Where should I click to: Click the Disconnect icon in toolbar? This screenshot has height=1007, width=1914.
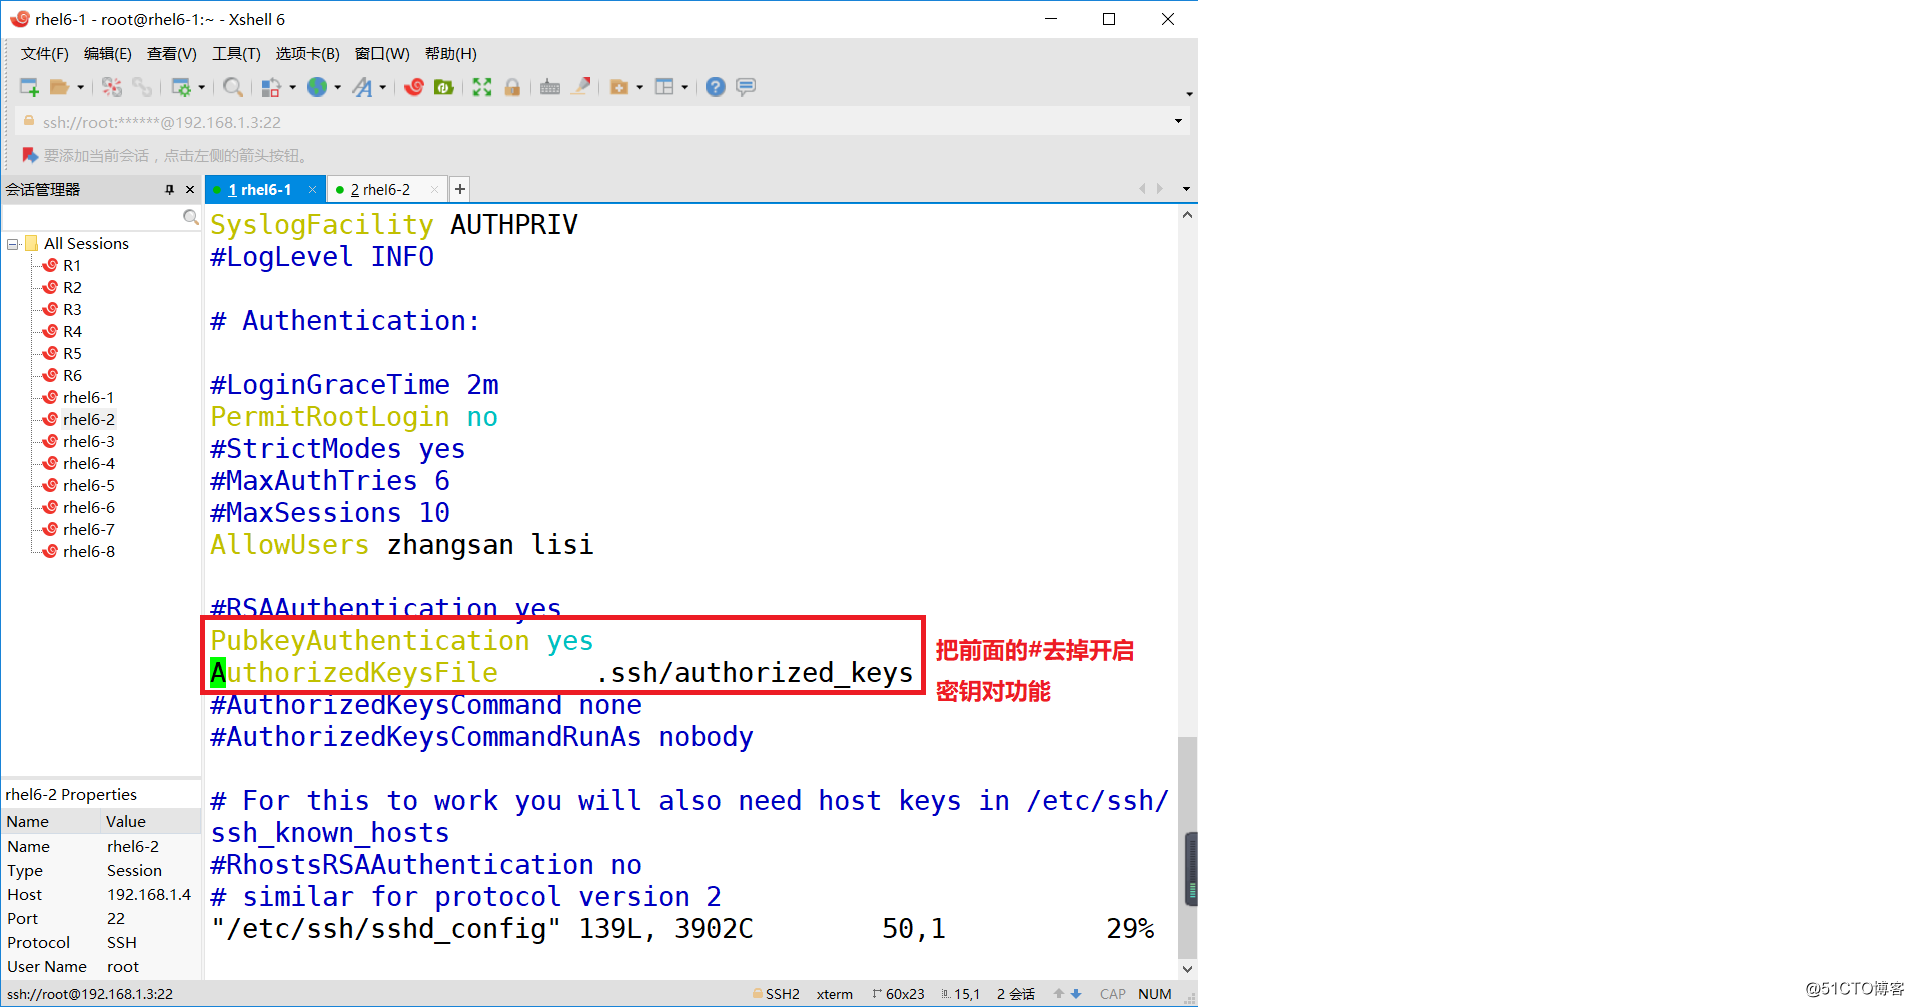[x=112, y=87]
